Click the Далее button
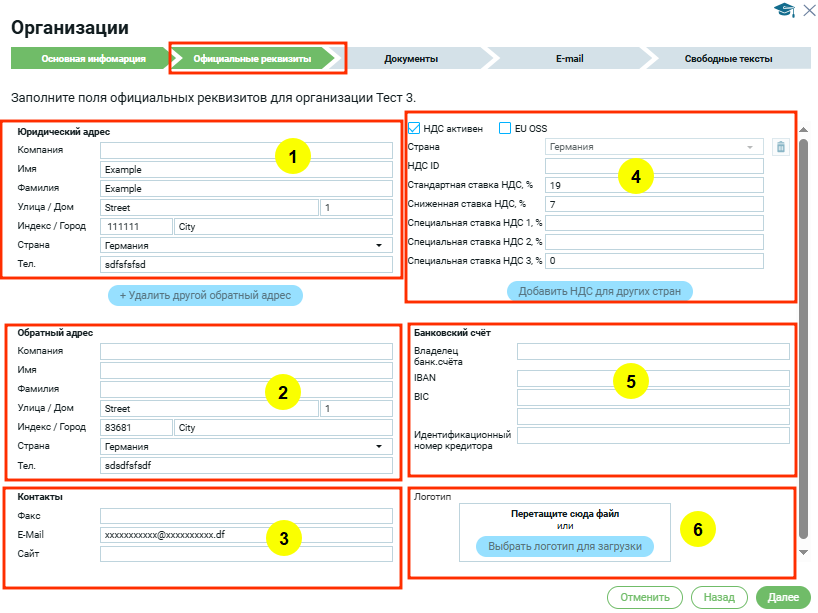Screen dimensions: 818x613 click(781, 597)
